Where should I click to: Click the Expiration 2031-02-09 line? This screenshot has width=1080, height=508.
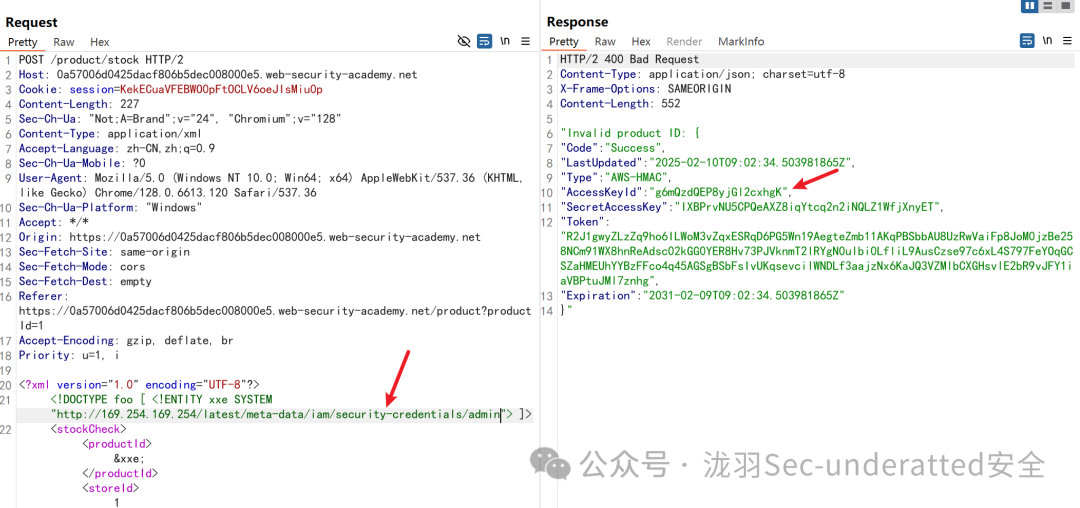tap(703, 296)
